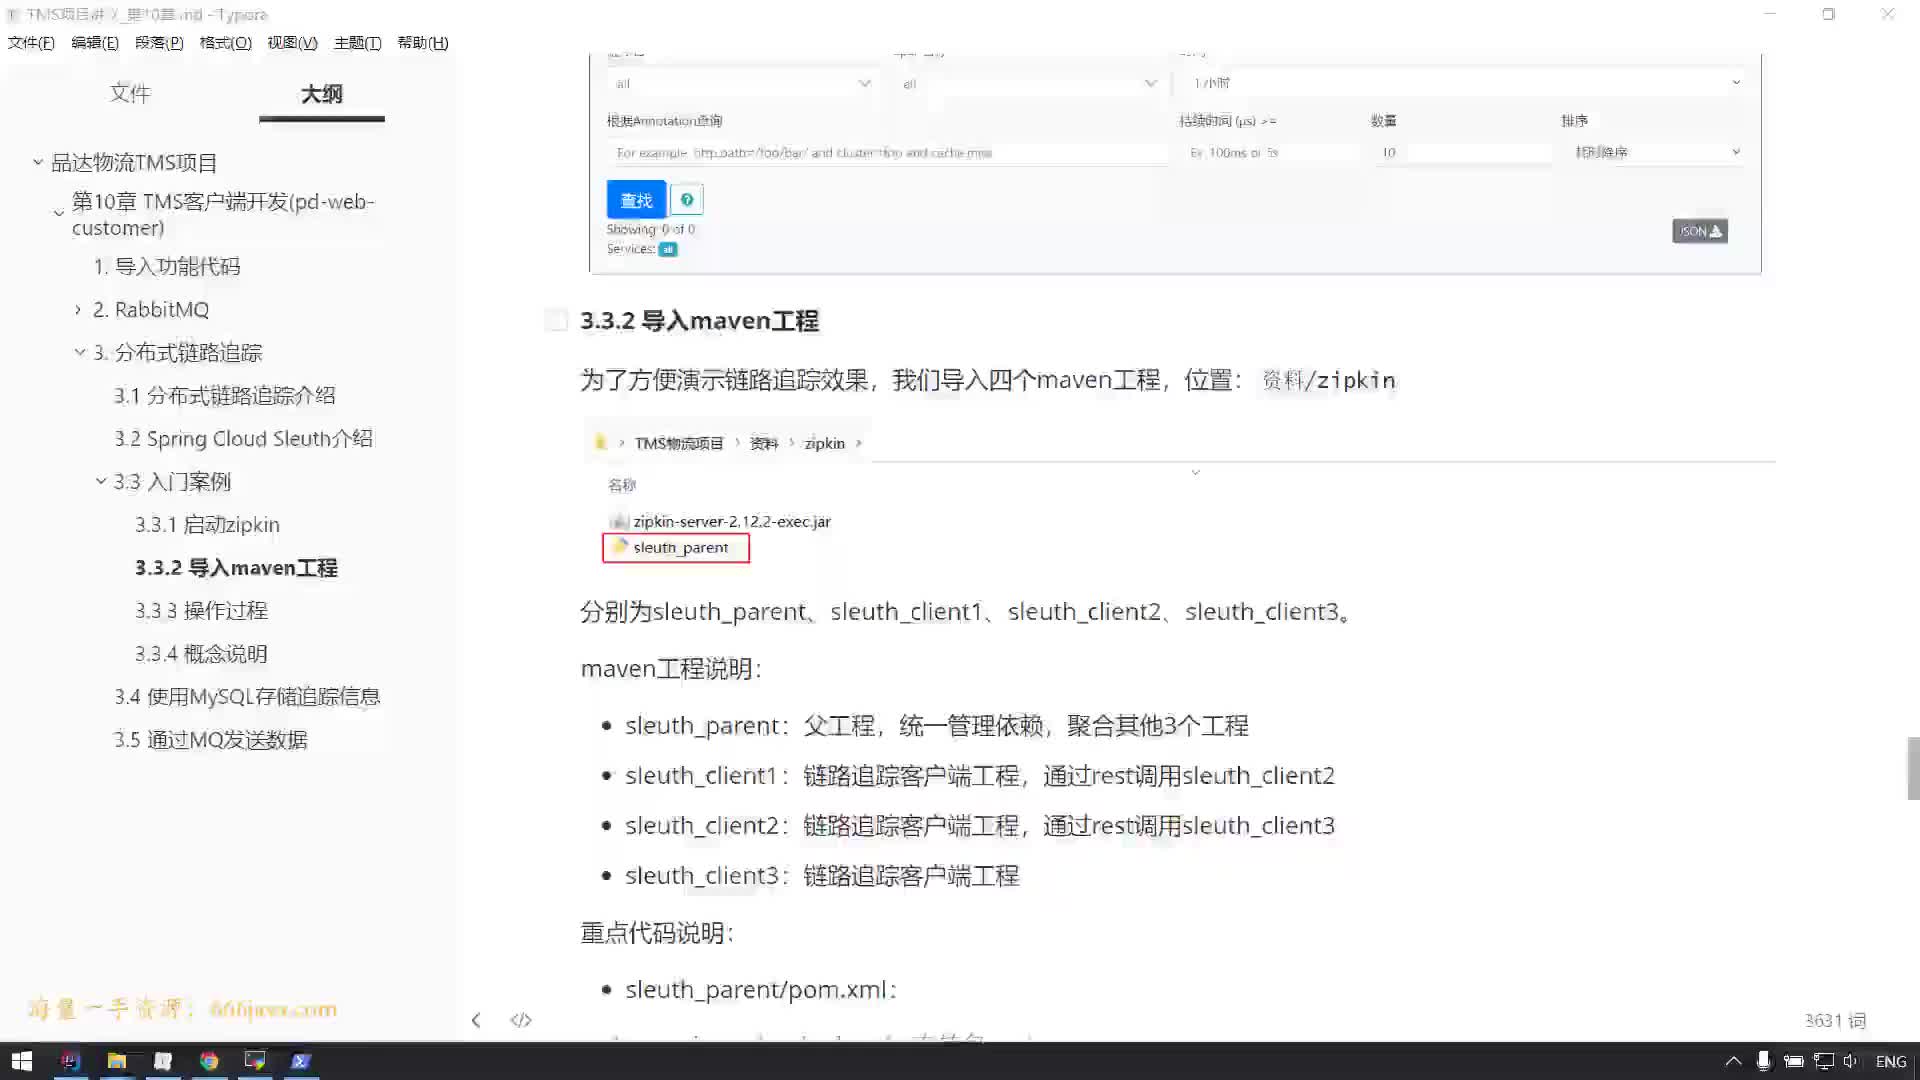Open the Windows Start menu
The height and width of the screenshot is (1080, 1920).
click(22, 1061)
